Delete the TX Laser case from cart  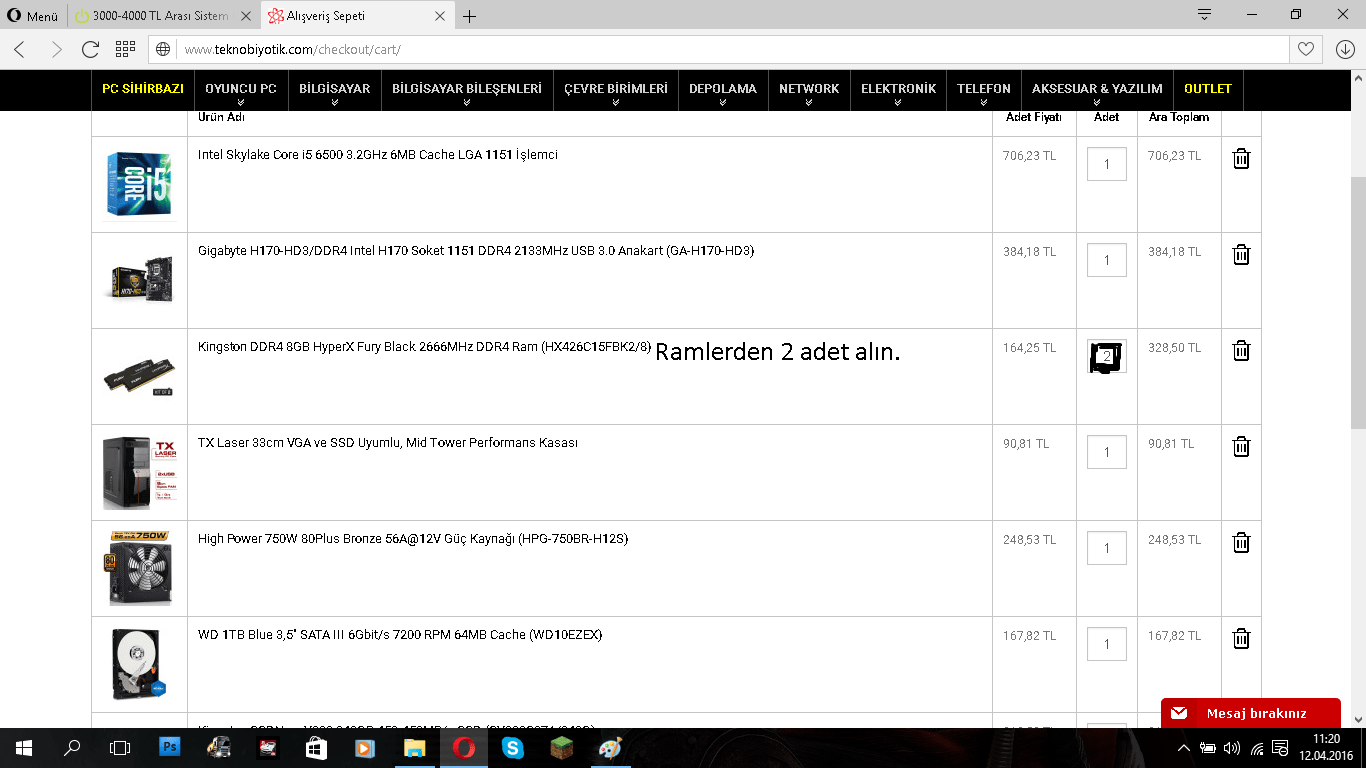[1241, 446]
